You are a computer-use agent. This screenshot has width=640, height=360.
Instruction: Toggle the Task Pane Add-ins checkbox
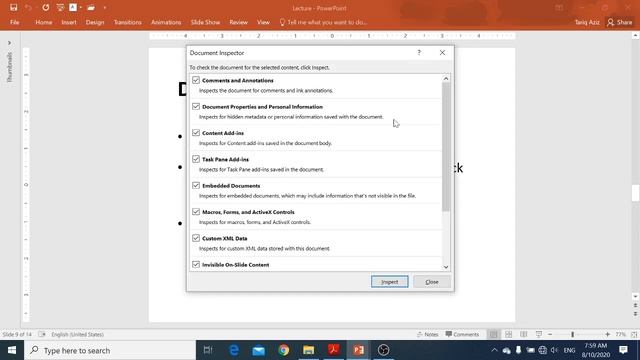pyautogui.click(x=196, y=159)
